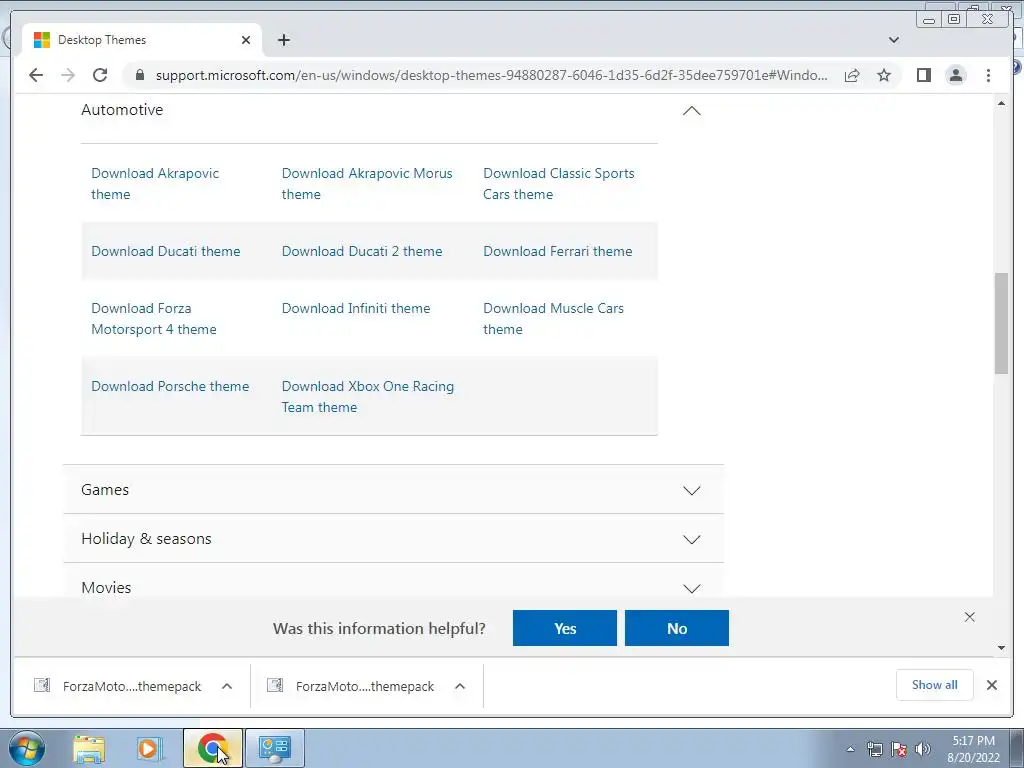Open the clock showing 5:17 PM

(974, 749)
